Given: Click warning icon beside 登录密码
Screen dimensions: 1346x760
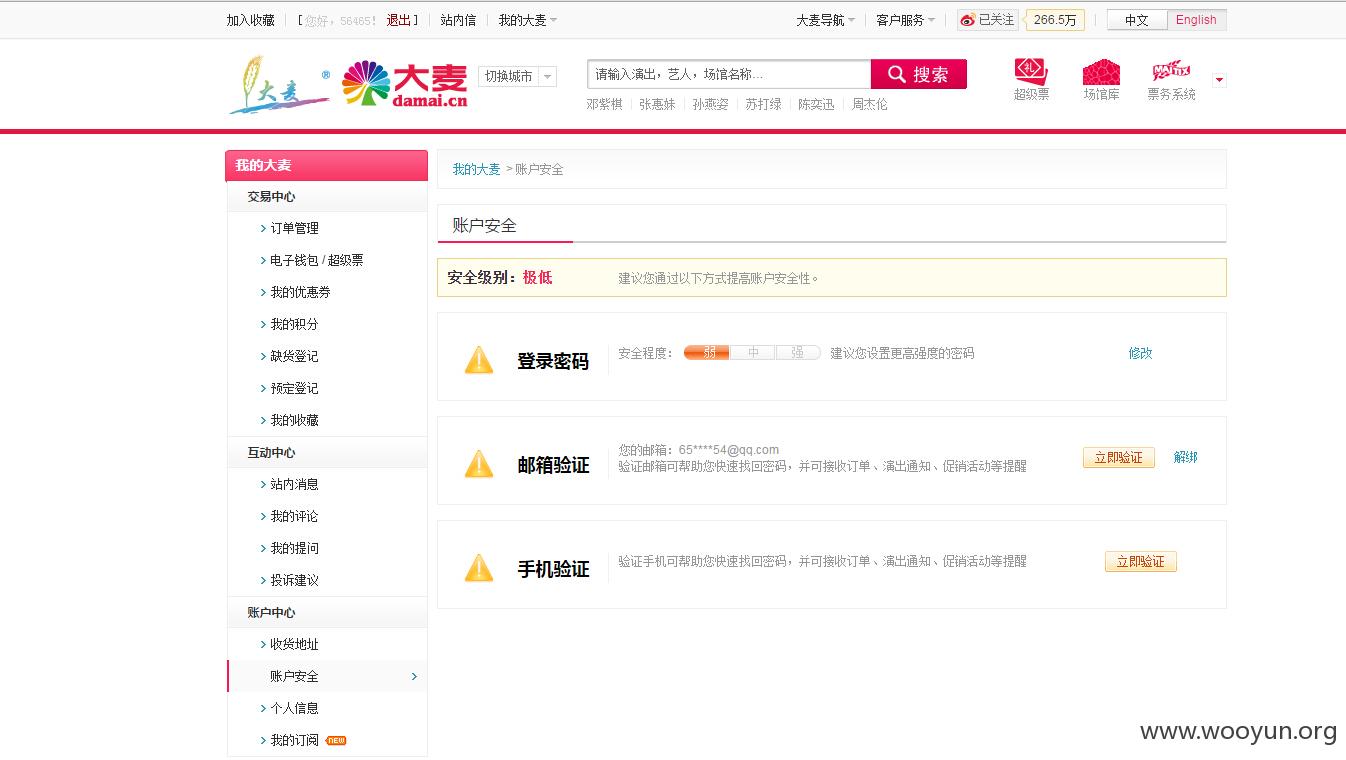Looking at the screenshot, I should coord(479,360).
